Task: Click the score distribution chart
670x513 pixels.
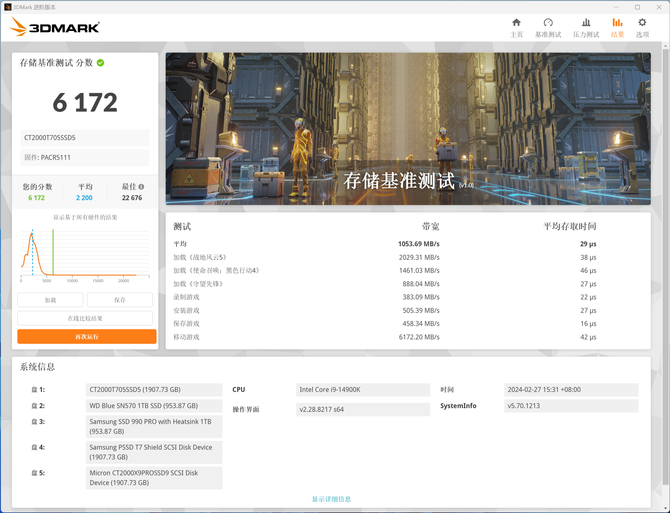Action: (86, 254)
